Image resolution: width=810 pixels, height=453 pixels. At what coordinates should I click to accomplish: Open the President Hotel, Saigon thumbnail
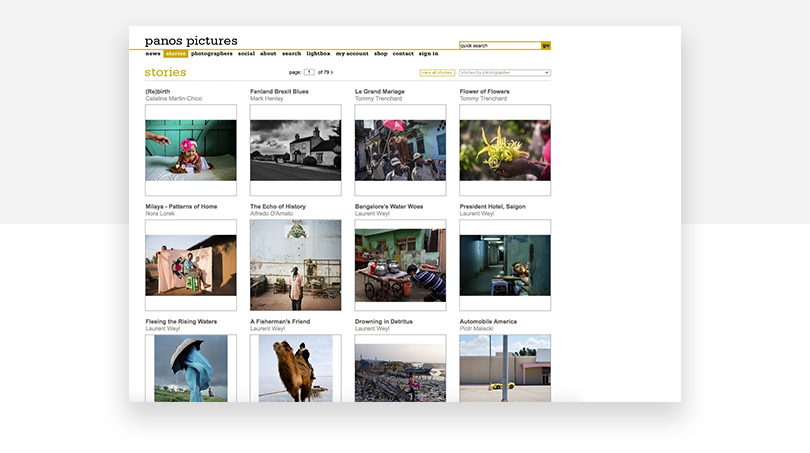tap(505, 265)
